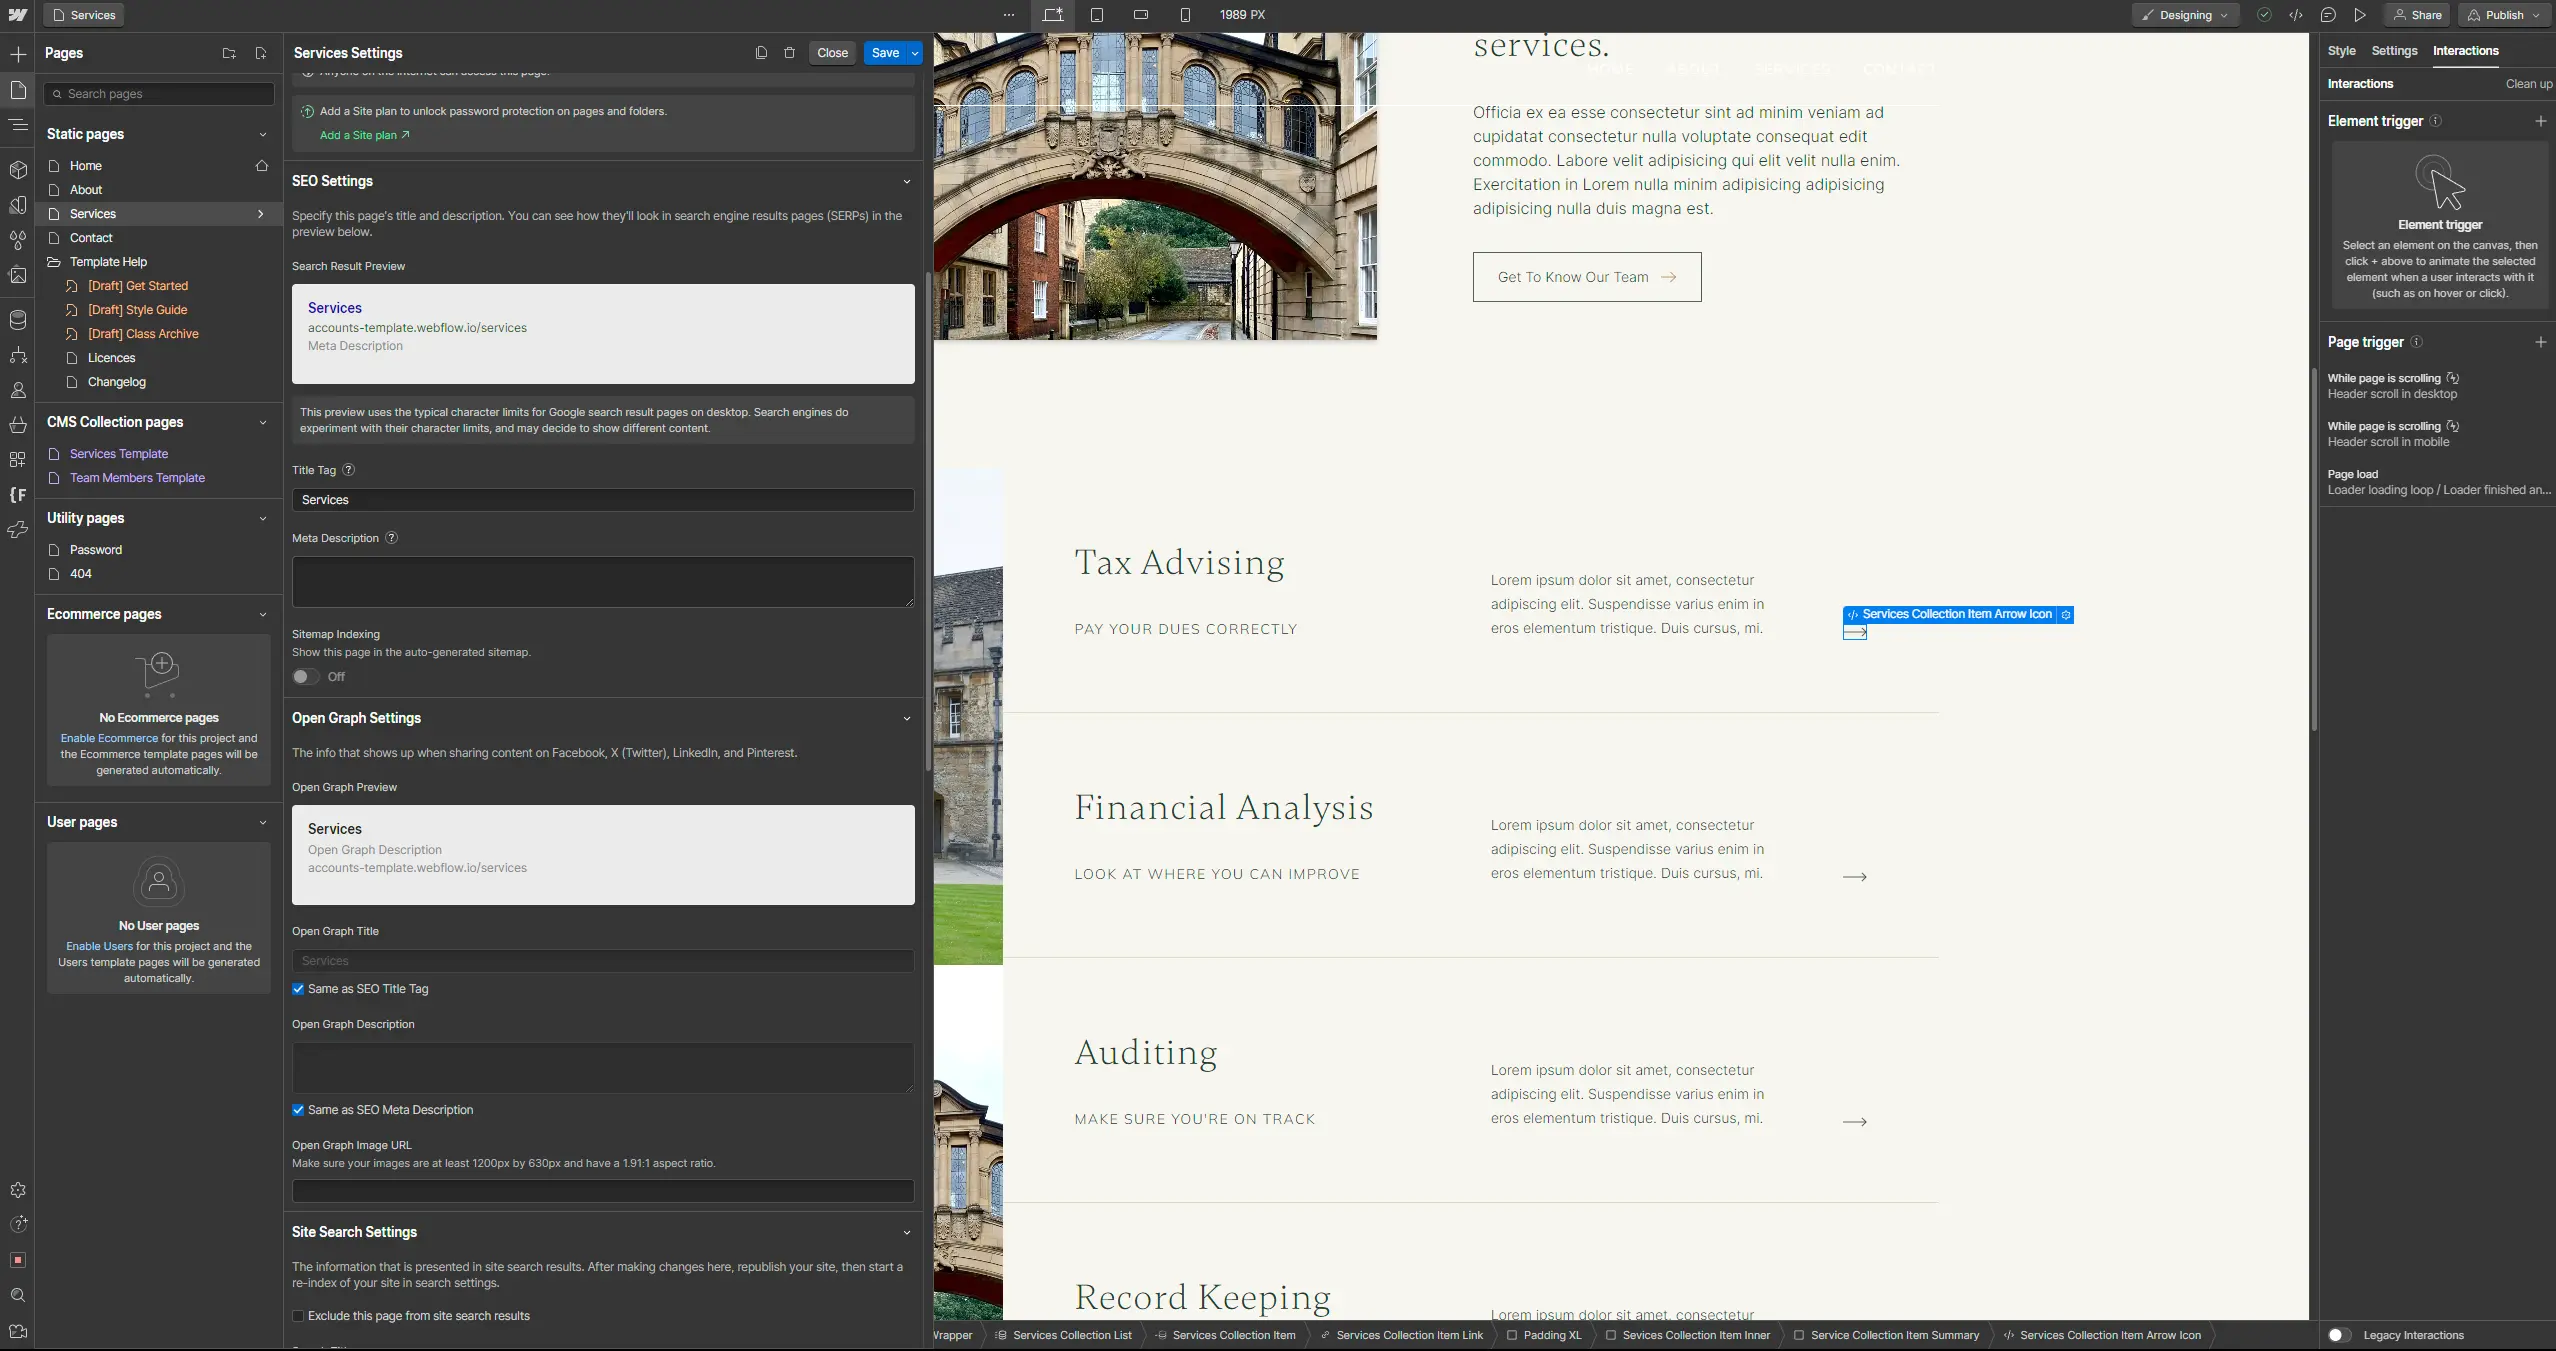Uncheck Same as SEO Title Tag
Screen dimensions: 2556x1351
click(298, 989)
